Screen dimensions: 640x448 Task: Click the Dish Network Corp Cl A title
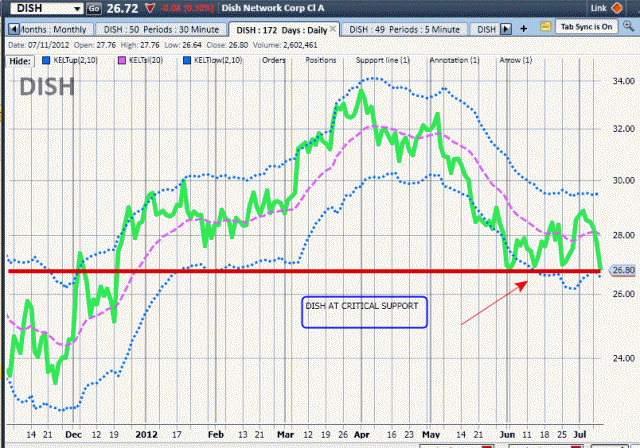click(x=273, y=8)
